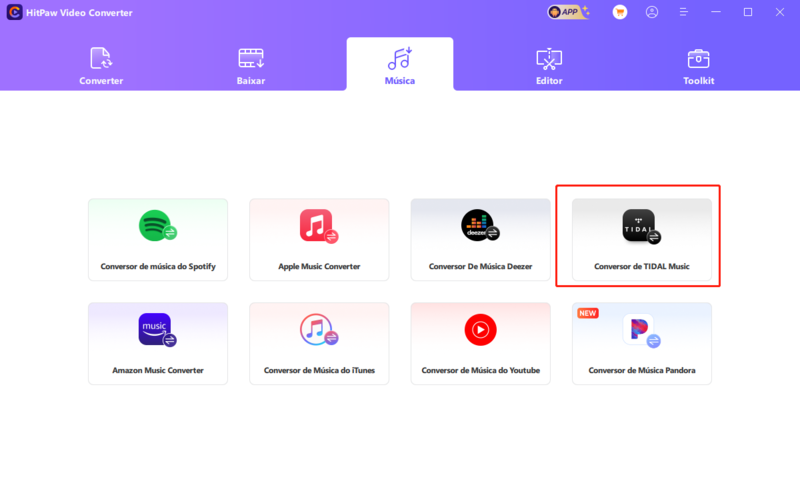Open the shopping cart store icon
Image resolution: width=800 pixels, height=493 pixels.
620,12
